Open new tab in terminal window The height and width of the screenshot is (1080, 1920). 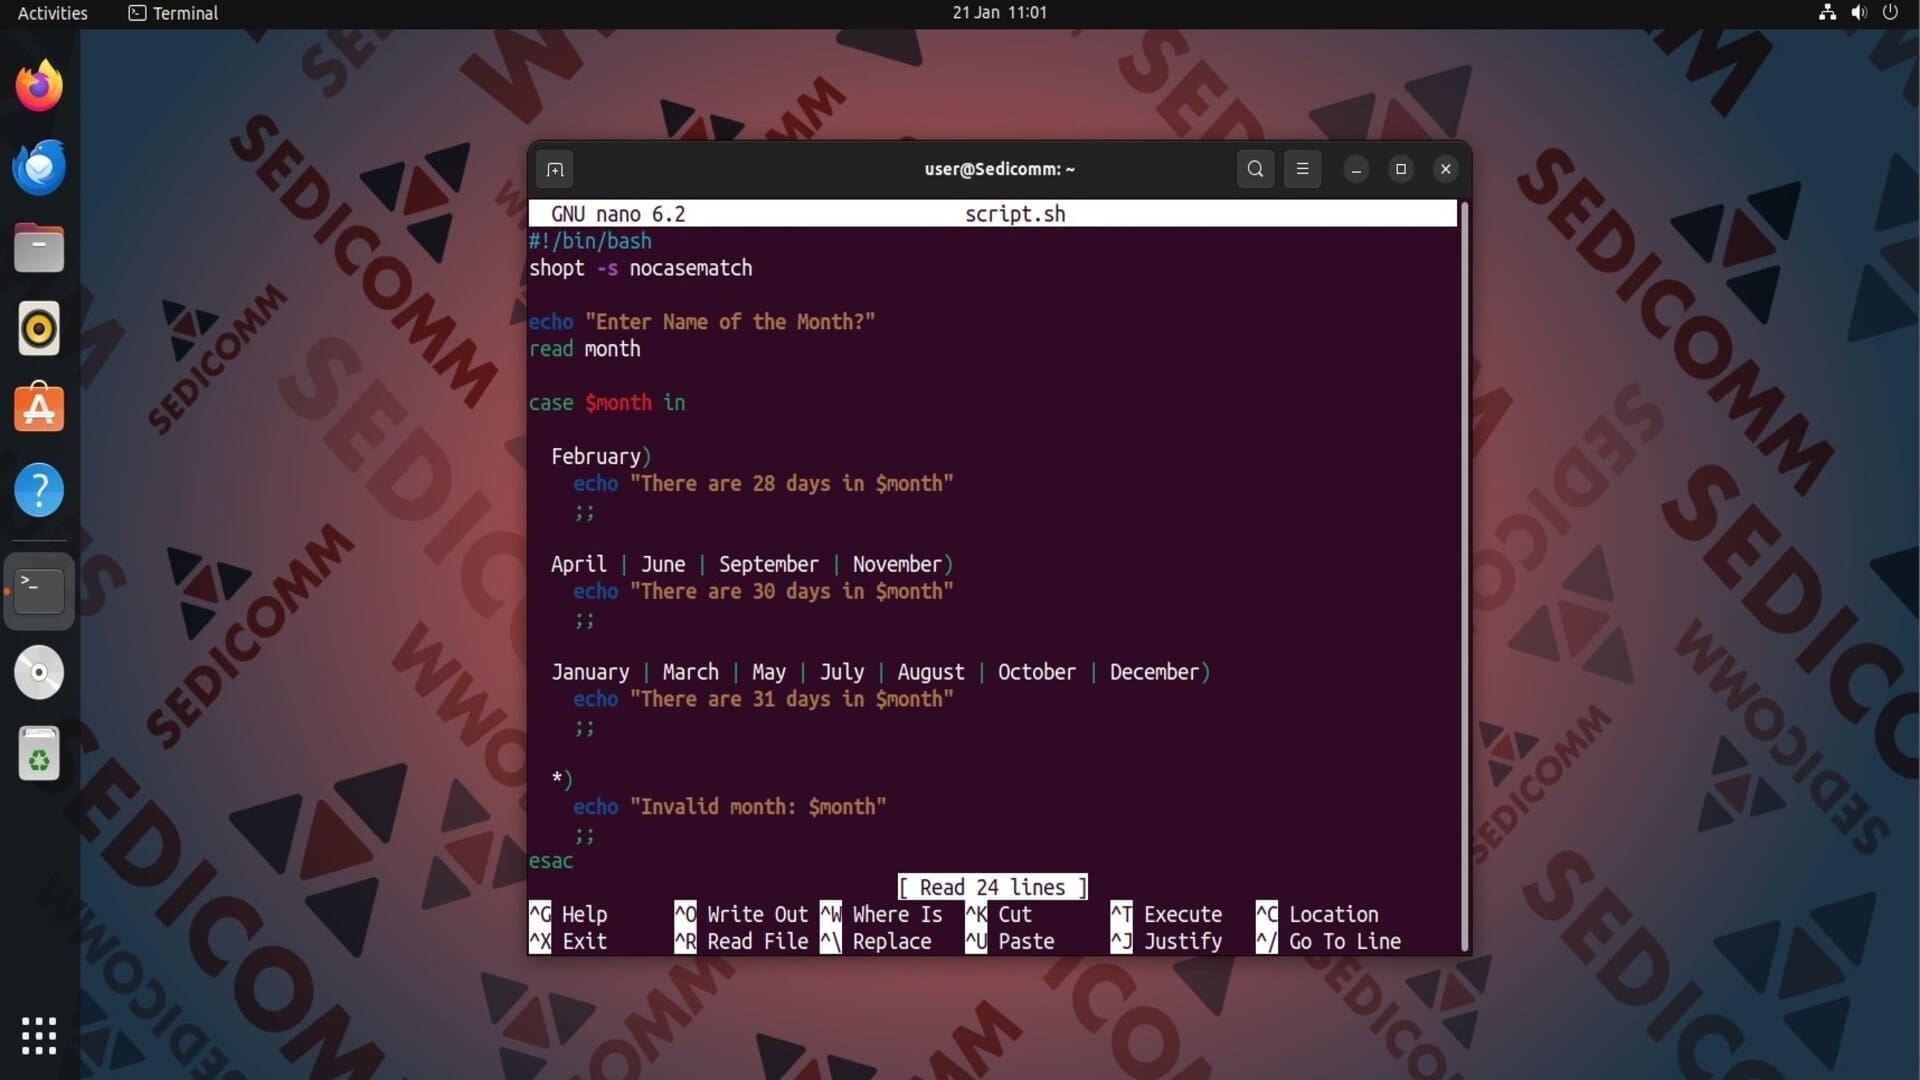555,169
